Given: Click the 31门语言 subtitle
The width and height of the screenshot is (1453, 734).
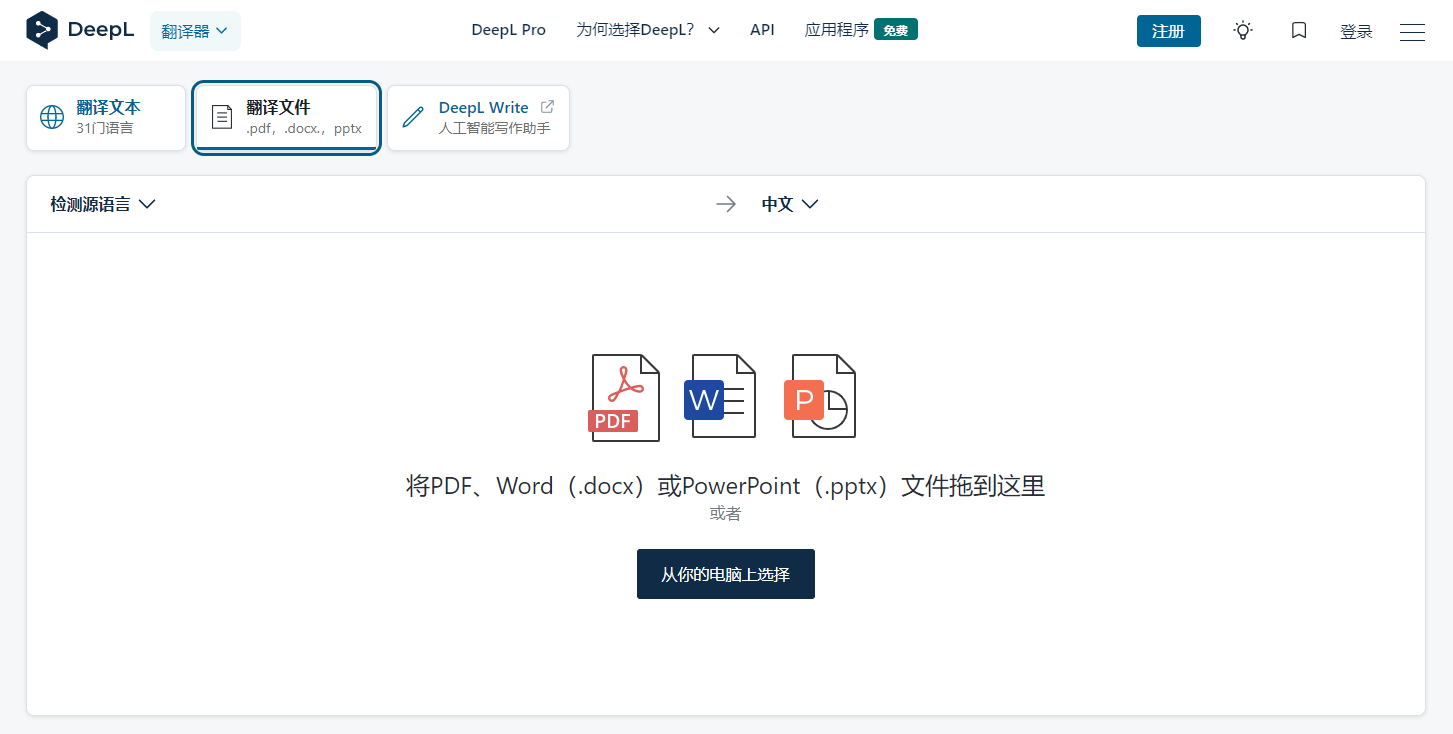Looking at the screenshot, I should tap(104, 128).
